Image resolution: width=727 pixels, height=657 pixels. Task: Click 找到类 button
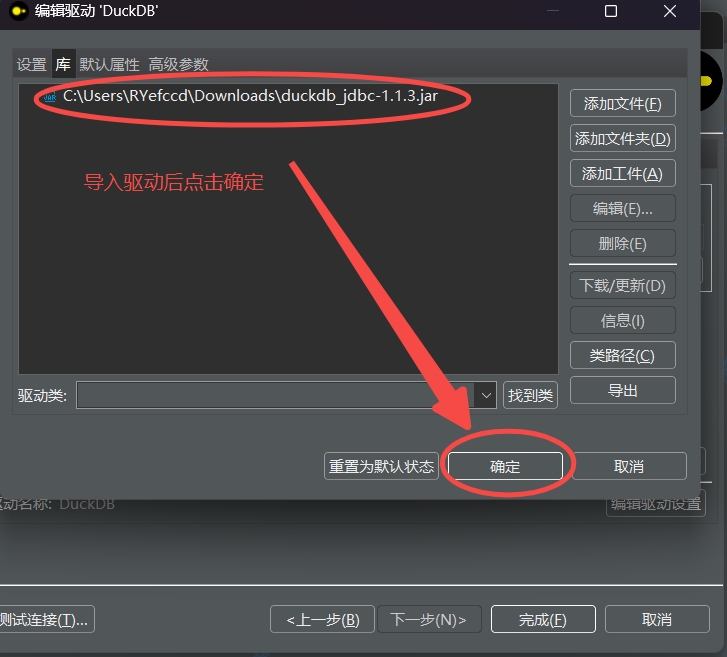(530, 395)
